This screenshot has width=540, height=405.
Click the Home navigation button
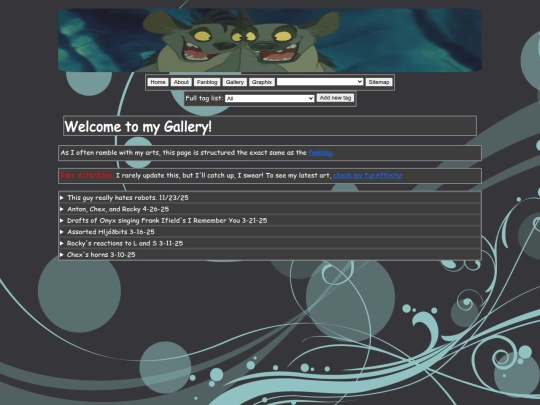tap(158, 82)
